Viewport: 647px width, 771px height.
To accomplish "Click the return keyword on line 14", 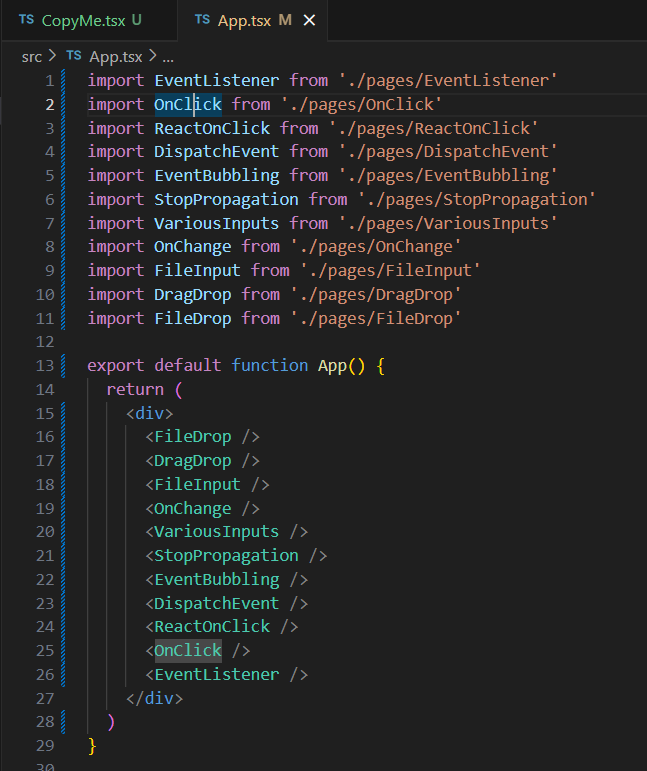I will click(x=135, y=390).
